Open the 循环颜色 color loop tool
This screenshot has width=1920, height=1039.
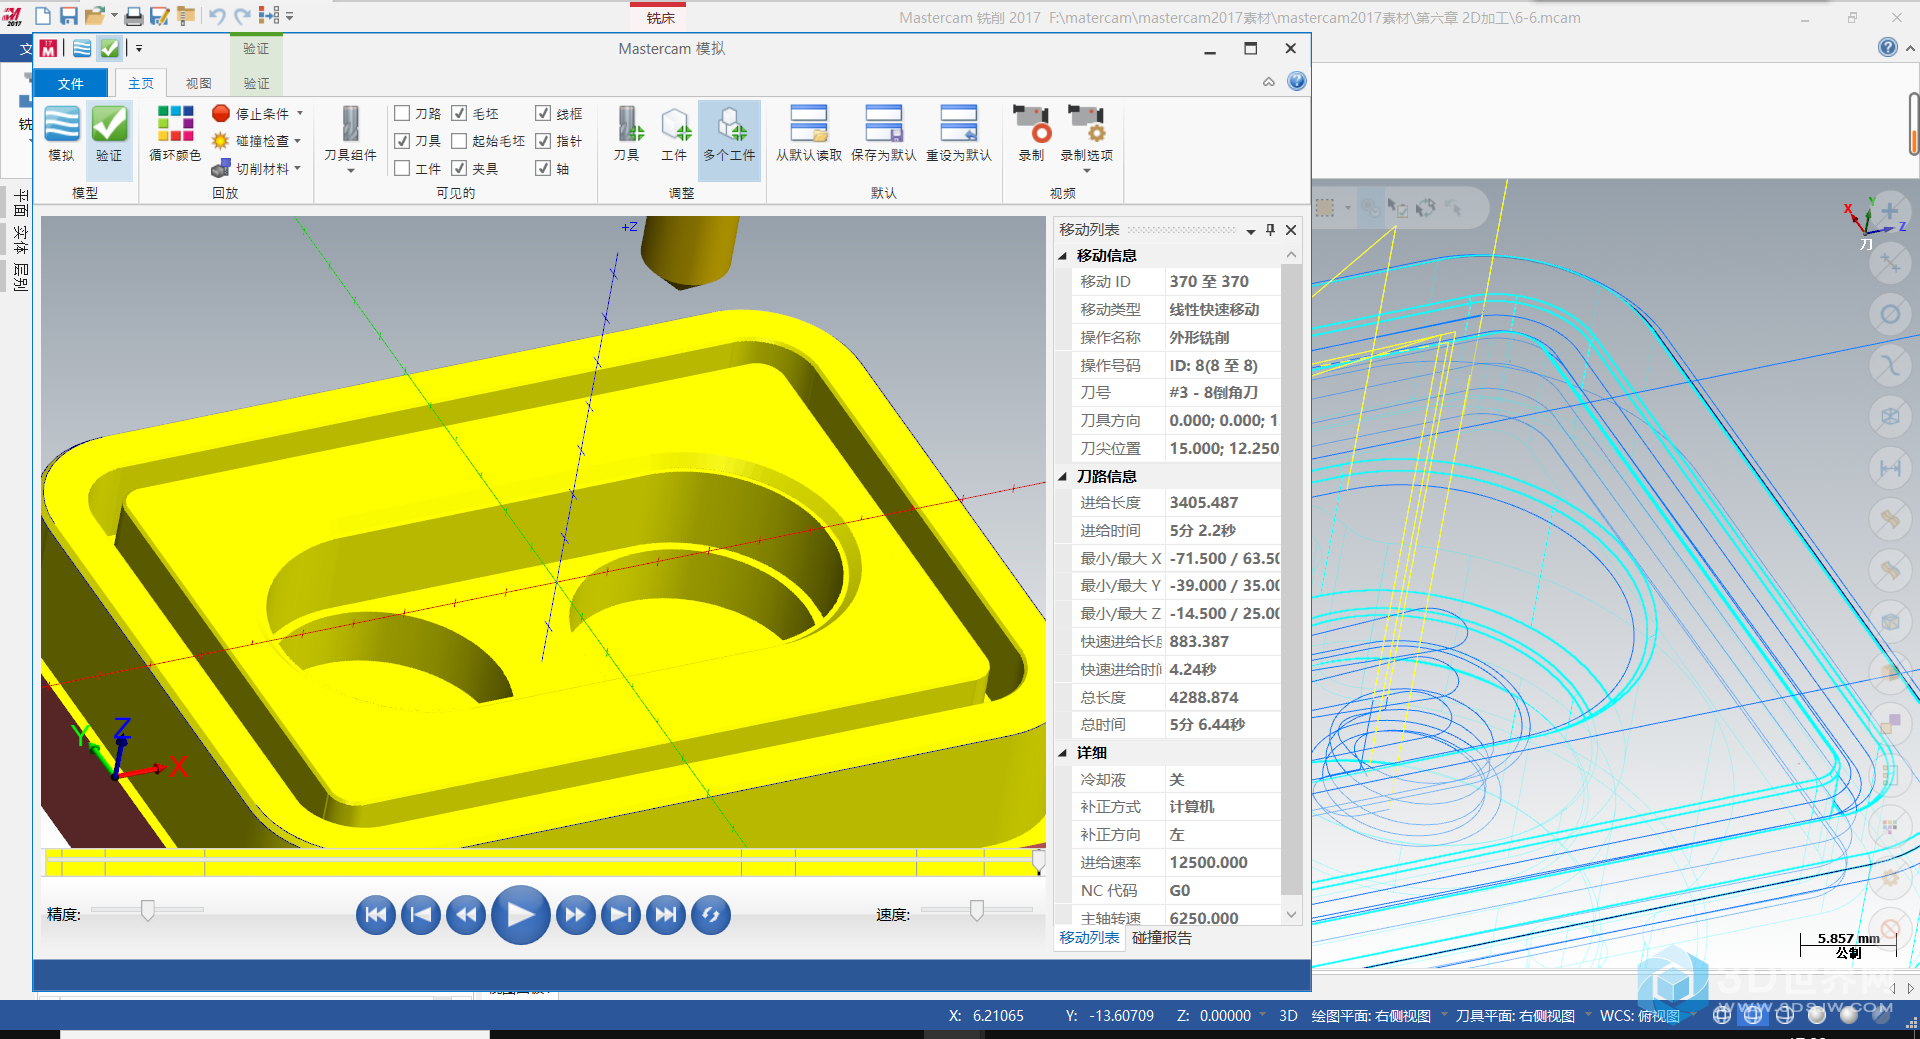point(175,134)
